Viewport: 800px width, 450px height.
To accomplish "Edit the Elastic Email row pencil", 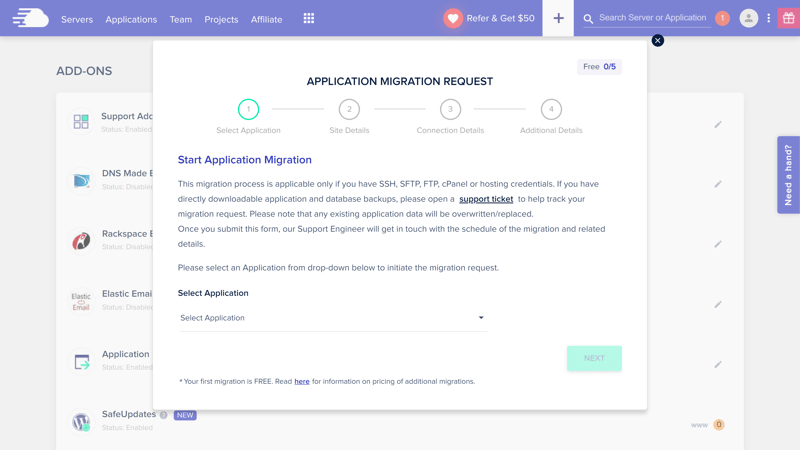I will click(718, 304).
